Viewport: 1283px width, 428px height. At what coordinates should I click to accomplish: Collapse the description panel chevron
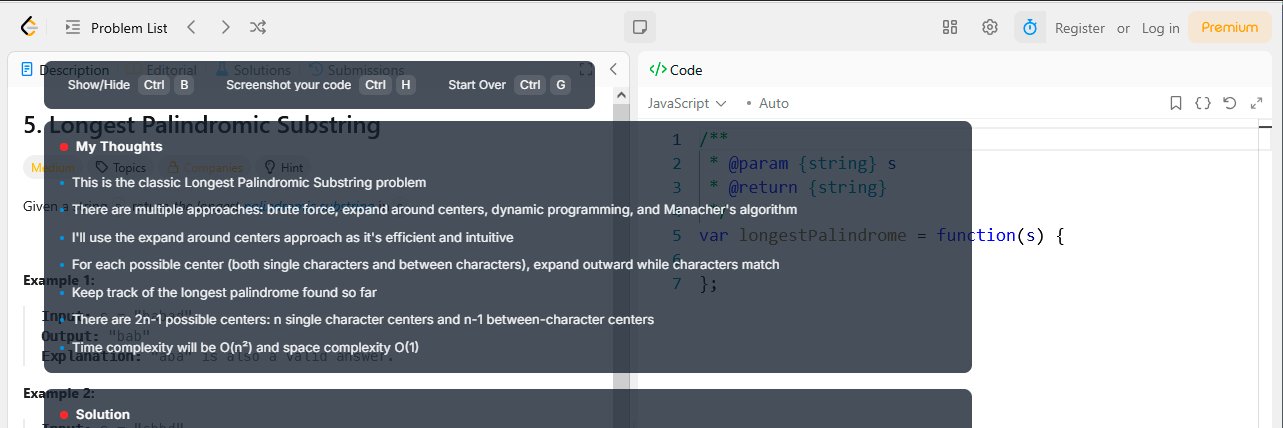pos(614,70)
